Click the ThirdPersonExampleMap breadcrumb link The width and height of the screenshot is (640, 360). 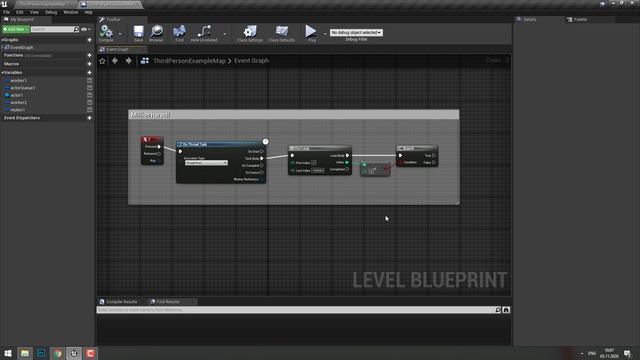(189, 61)
